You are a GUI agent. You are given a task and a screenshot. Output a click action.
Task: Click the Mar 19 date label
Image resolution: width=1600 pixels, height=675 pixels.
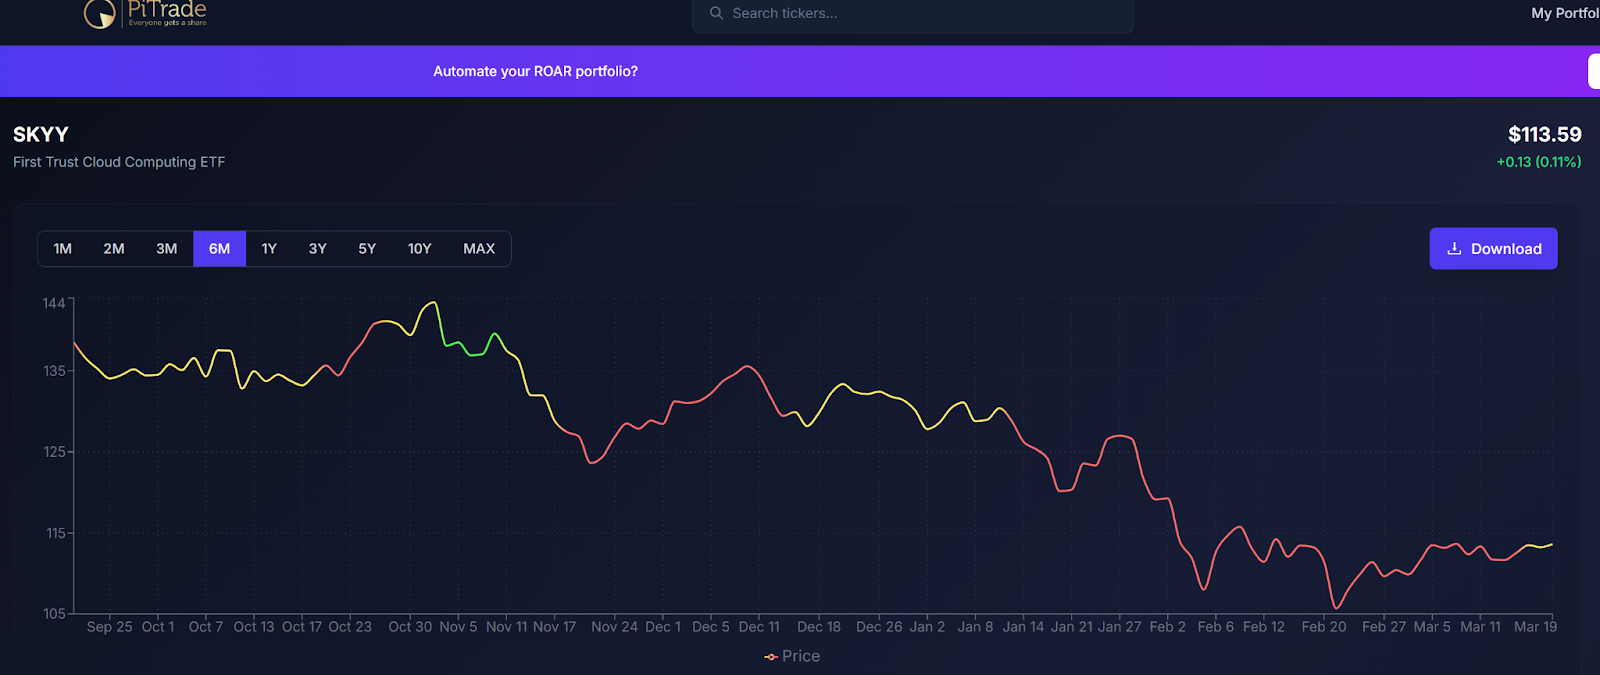(1536, 627)
